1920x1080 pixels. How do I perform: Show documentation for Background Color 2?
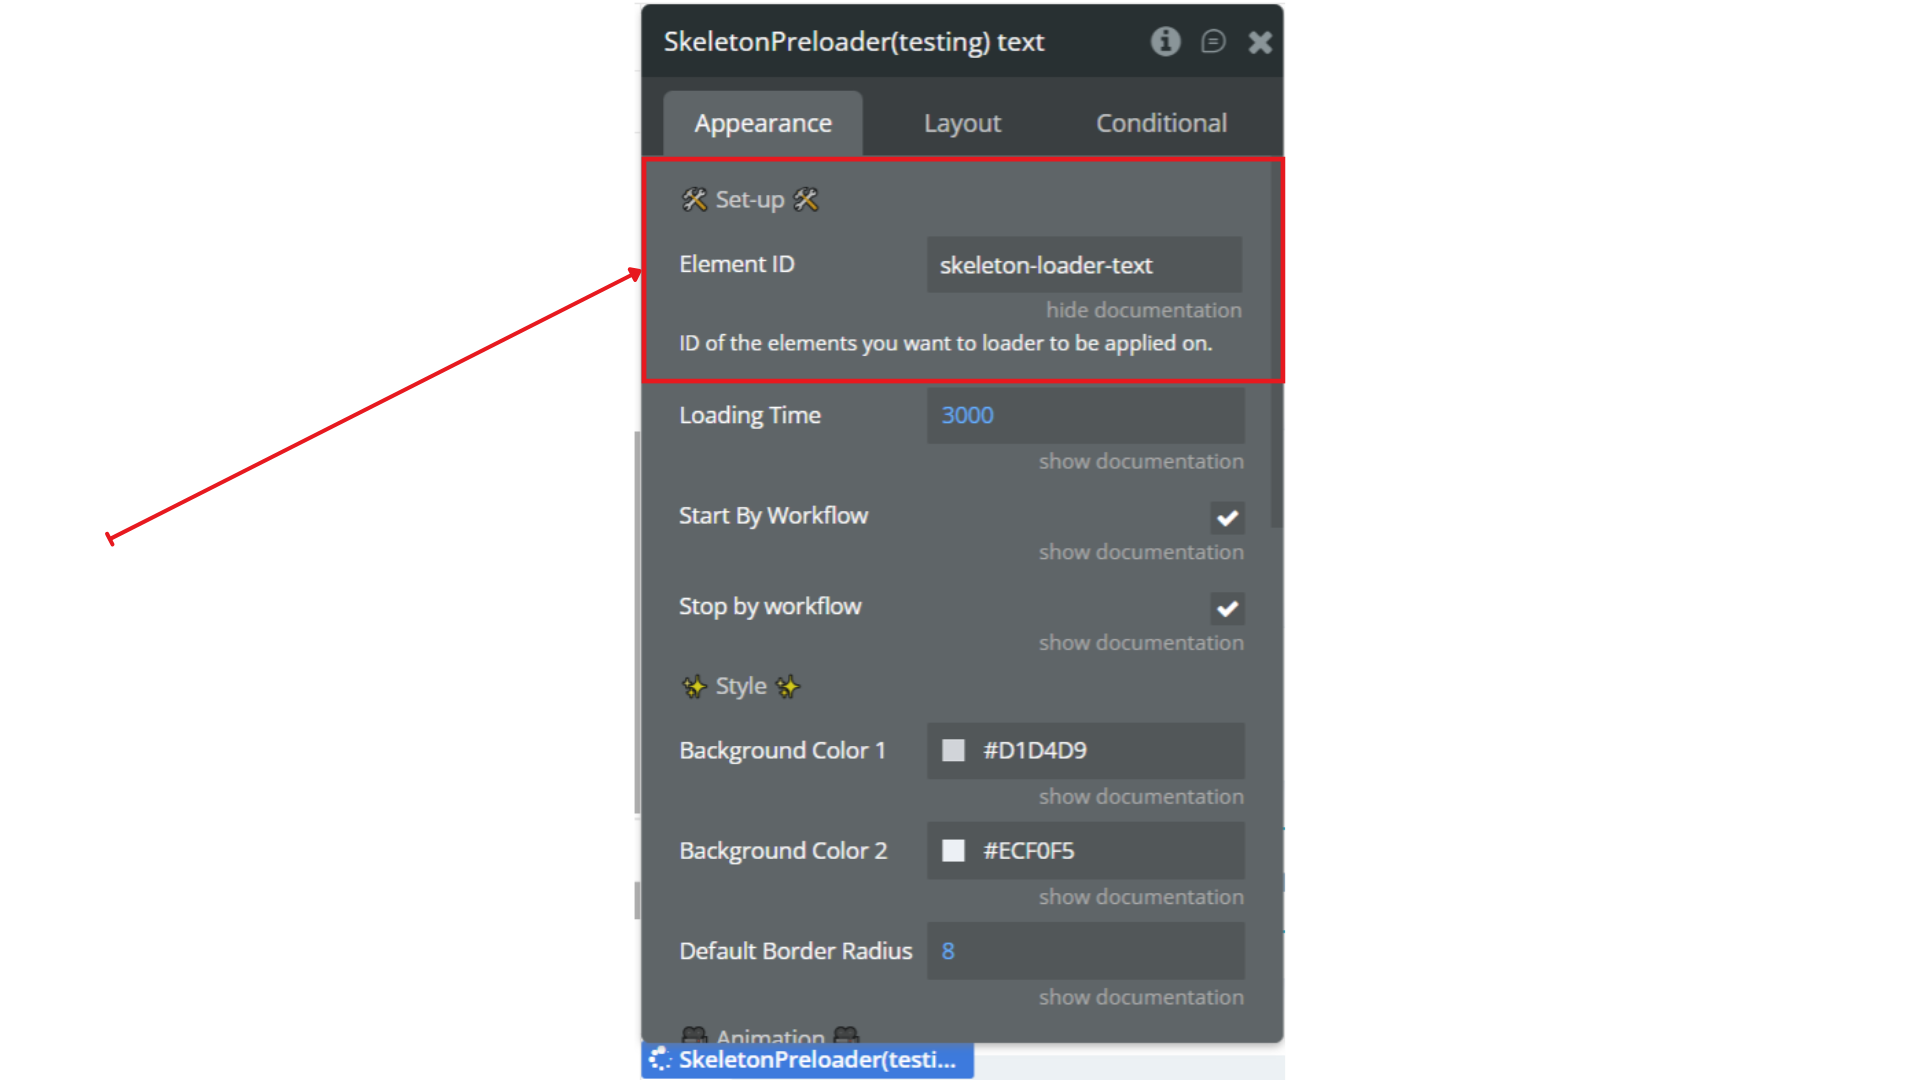point(1141,897)
